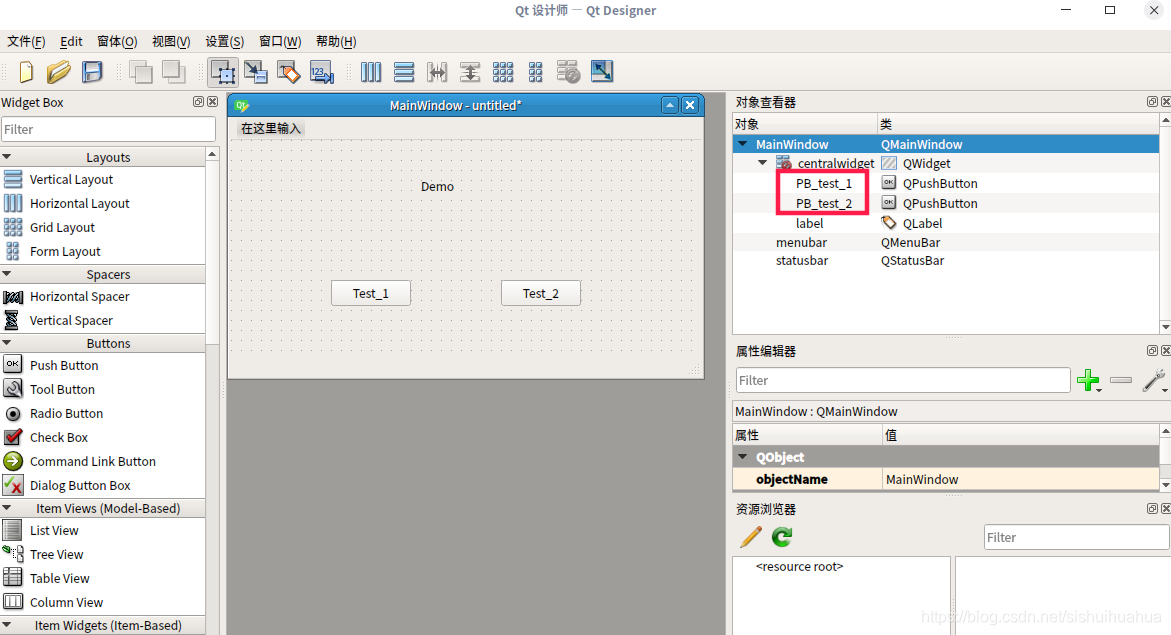Screen dimensions: 1171x635
Task: Collapse the centralwidget tree node
Action: (762, 163)
